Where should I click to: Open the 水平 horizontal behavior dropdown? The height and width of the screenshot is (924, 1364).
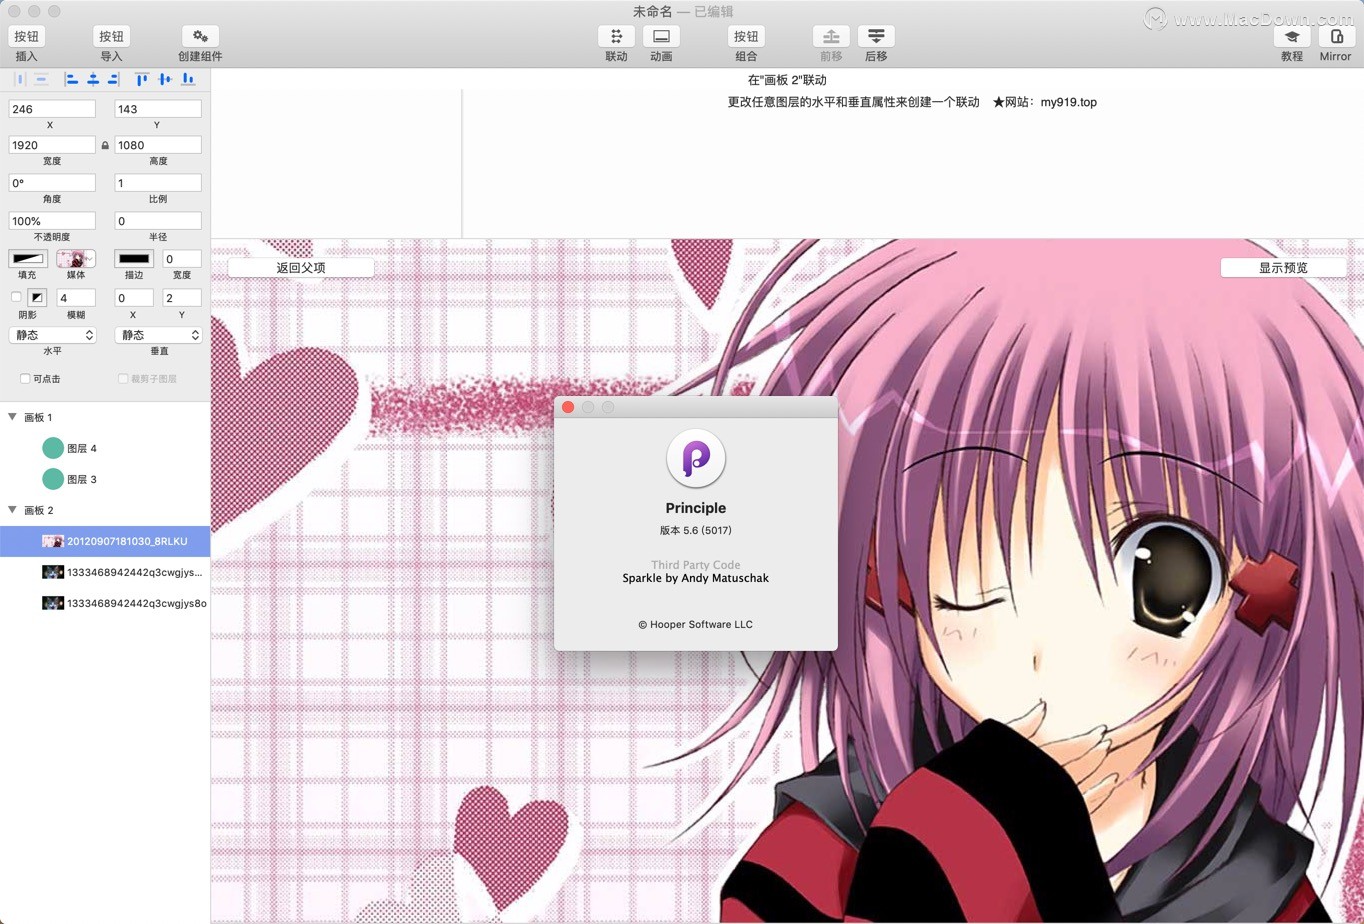[52, 335]
